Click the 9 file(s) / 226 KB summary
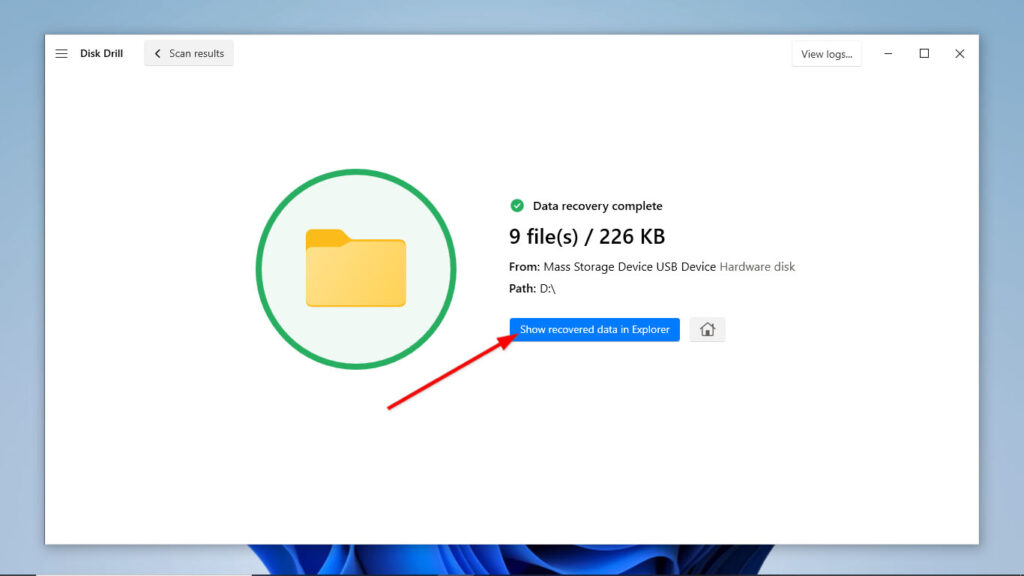This screenshot has height=576, width=1024. [586, 236]
